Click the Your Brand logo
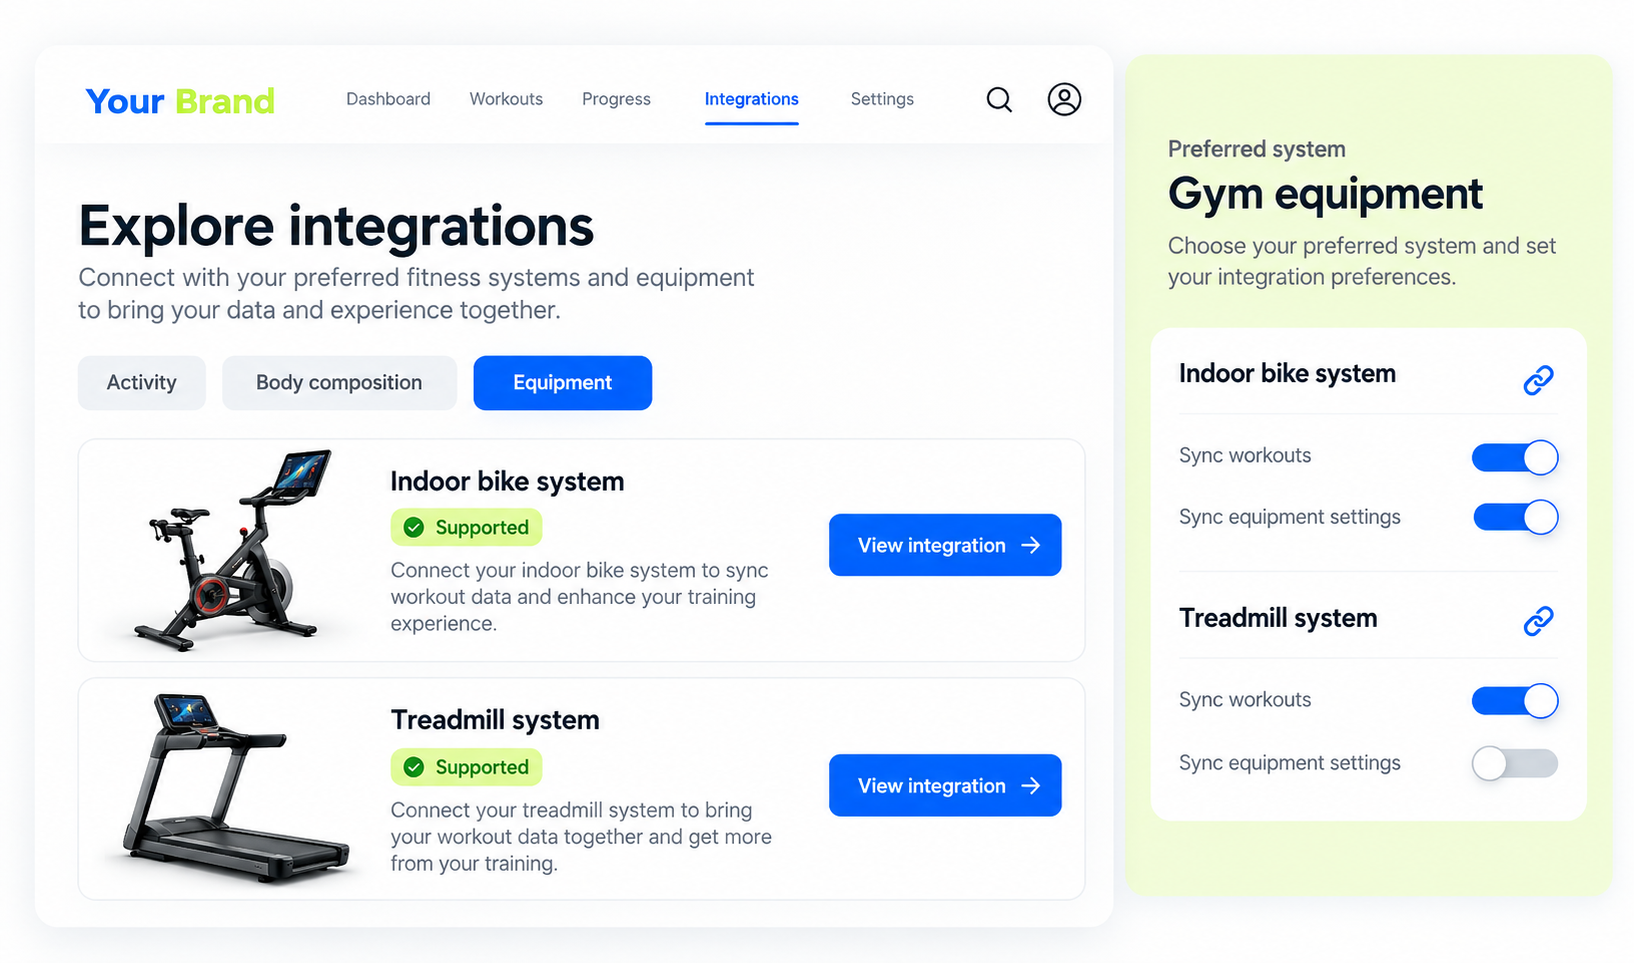1634x963 pixels. pos(180,101)
